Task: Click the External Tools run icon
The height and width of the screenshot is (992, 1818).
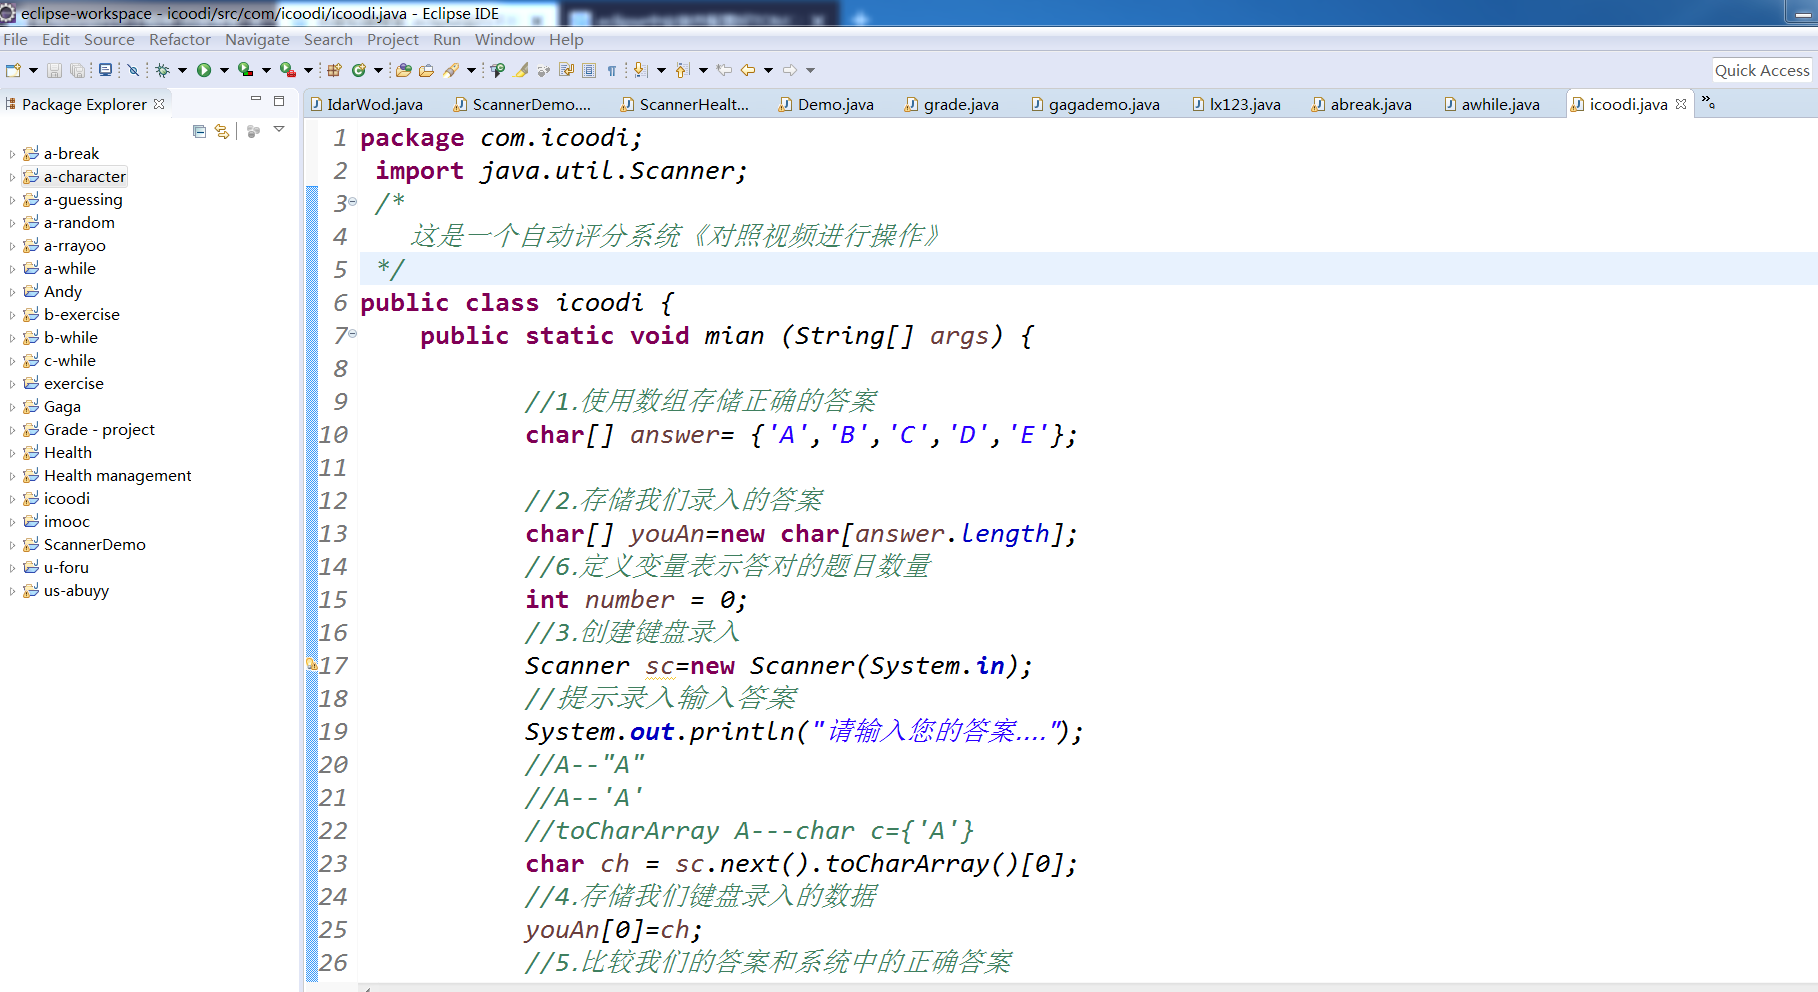Action: point(287,70)
